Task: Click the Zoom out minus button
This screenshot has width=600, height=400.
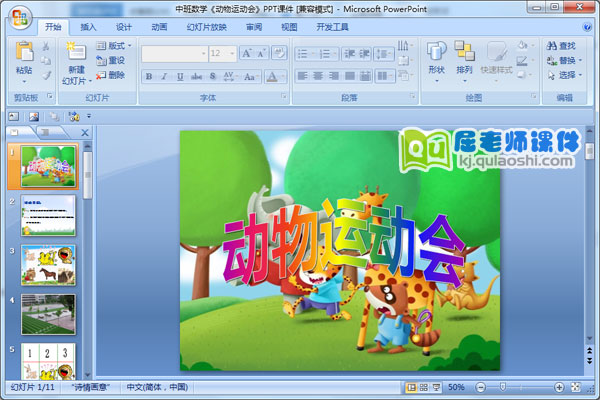Action: (481, 387)
